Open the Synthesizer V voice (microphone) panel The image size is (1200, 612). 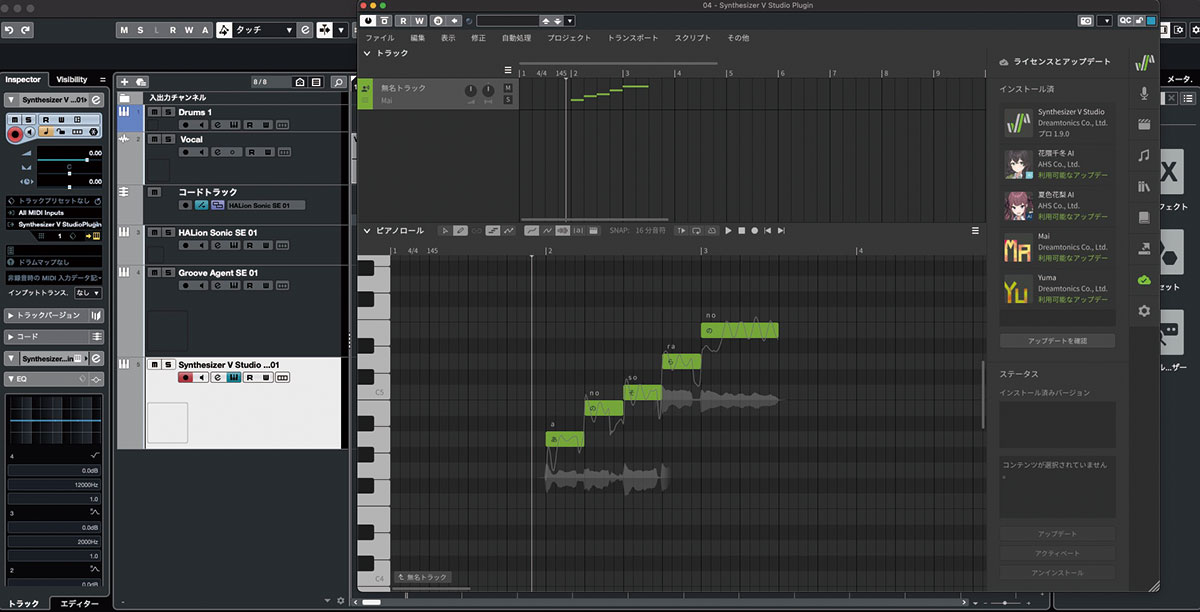point(1144,93)
